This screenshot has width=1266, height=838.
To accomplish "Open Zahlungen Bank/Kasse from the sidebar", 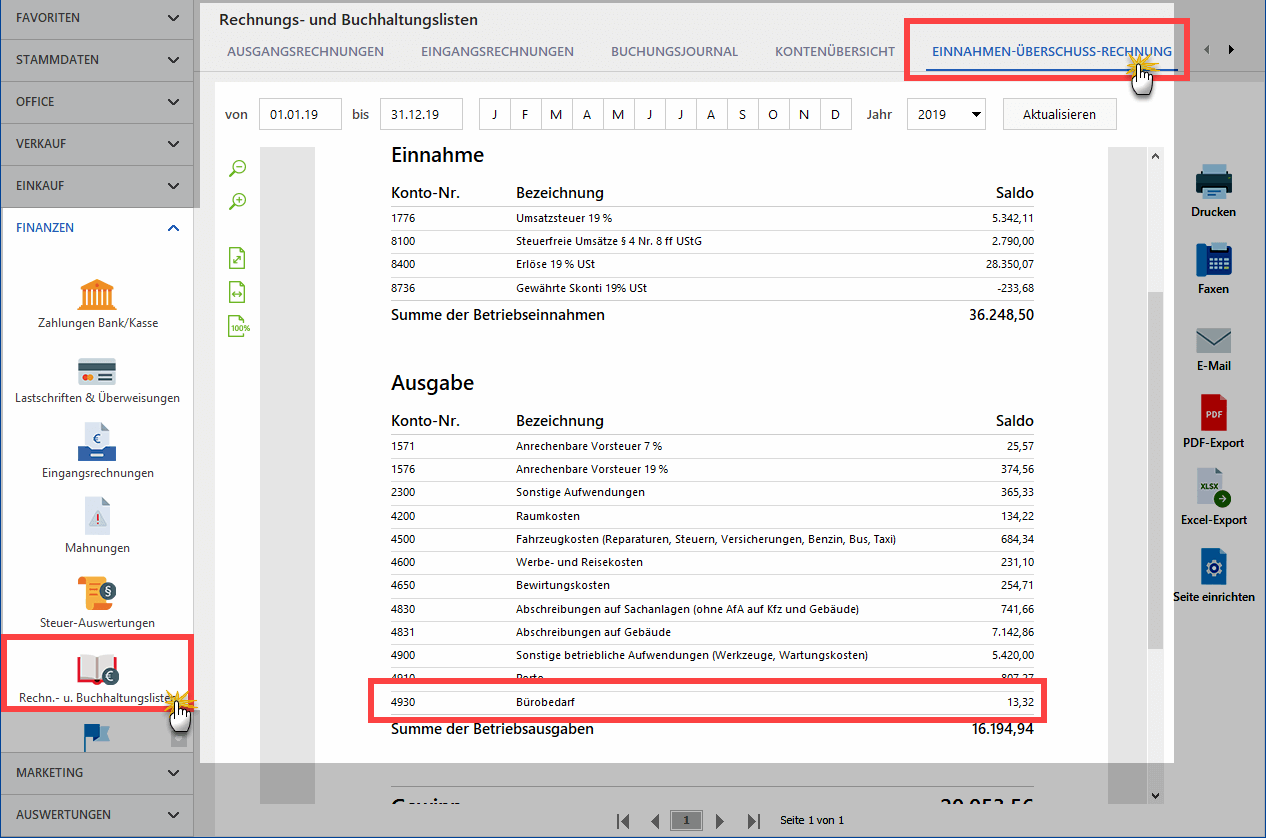I will (x=97, y=305).
